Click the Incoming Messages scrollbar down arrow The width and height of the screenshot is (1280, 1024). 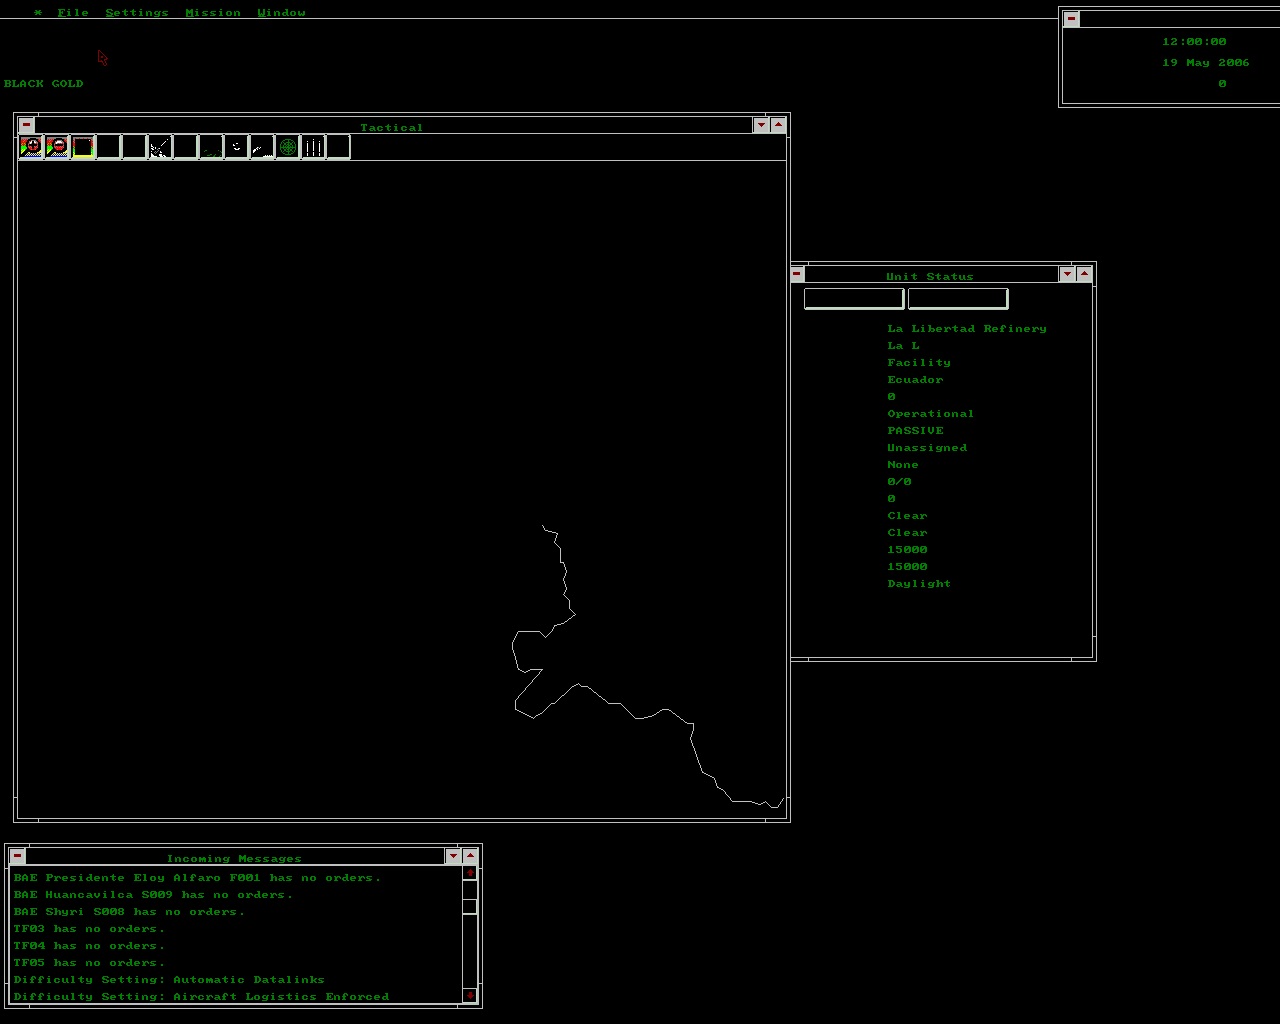470,996
